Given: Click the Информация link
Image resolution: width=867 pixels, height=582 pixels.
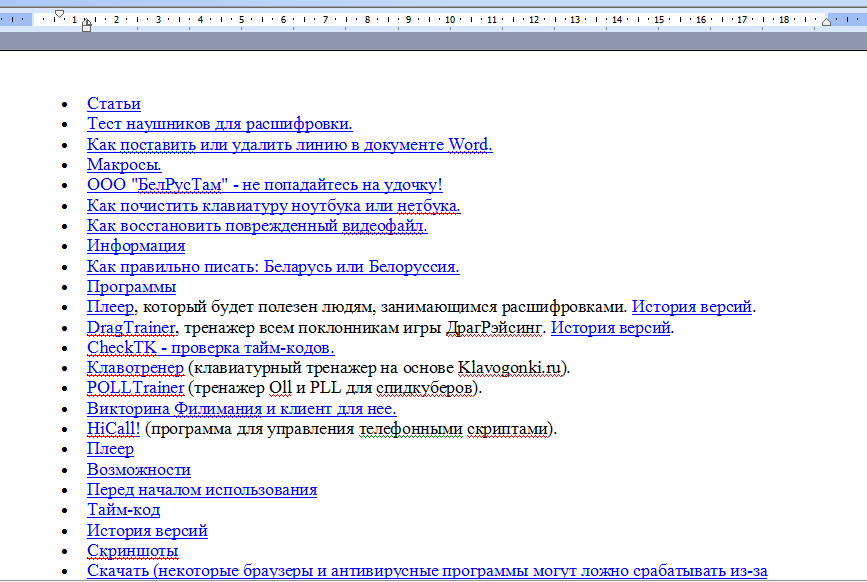Looking at the screenshot, I should coord(135,246).
